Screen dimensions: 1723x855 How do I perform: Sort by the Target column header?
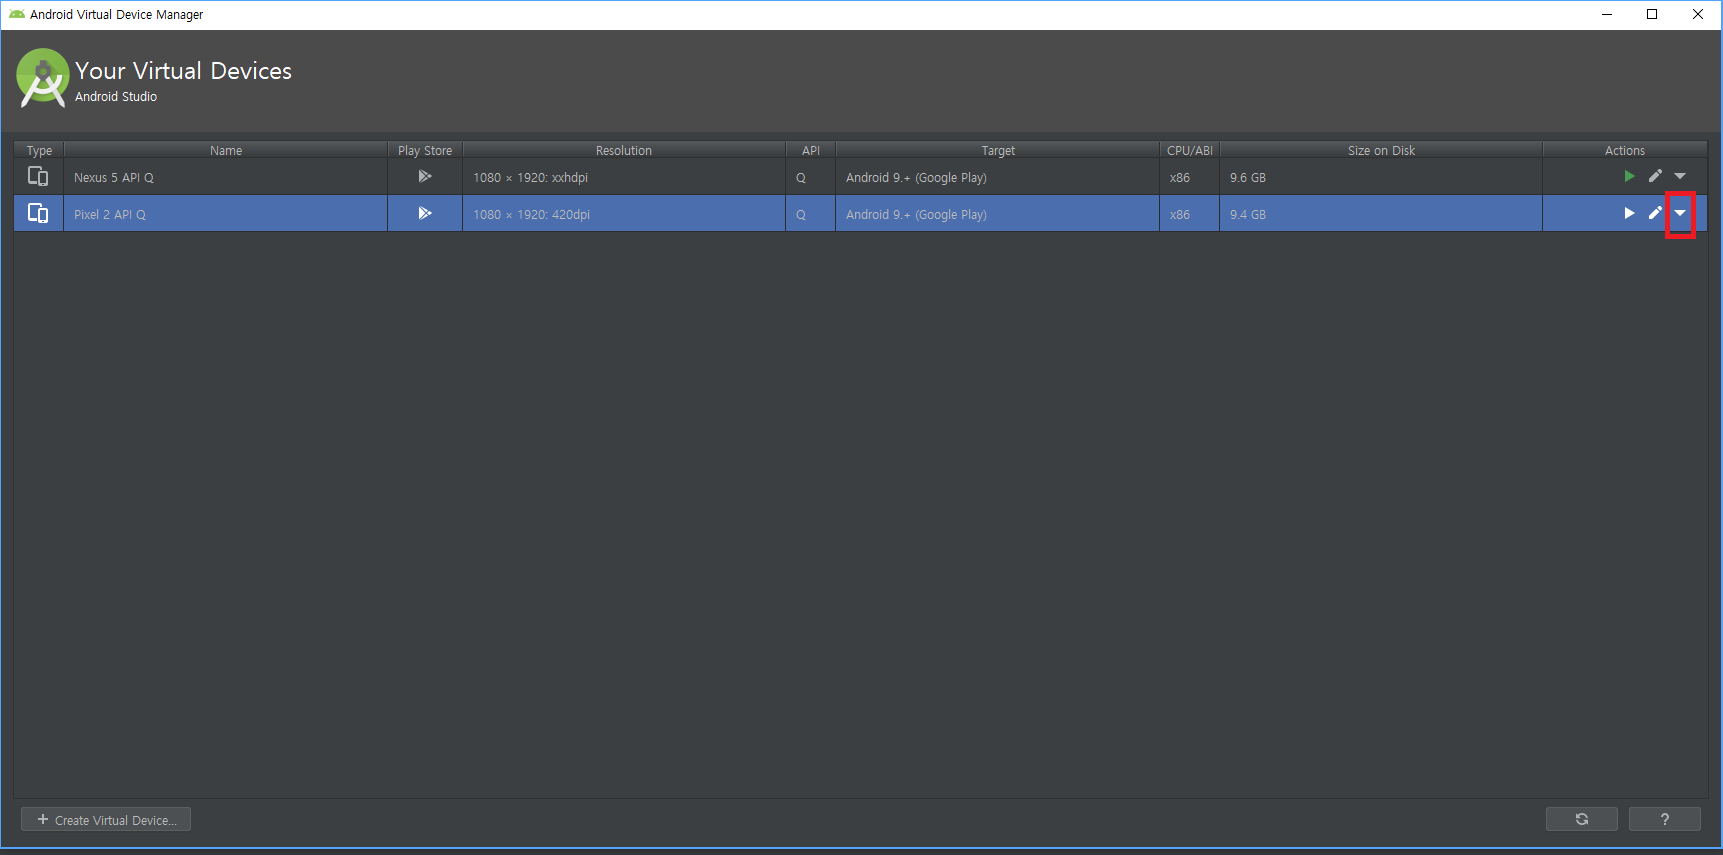(x=998, y=150)
